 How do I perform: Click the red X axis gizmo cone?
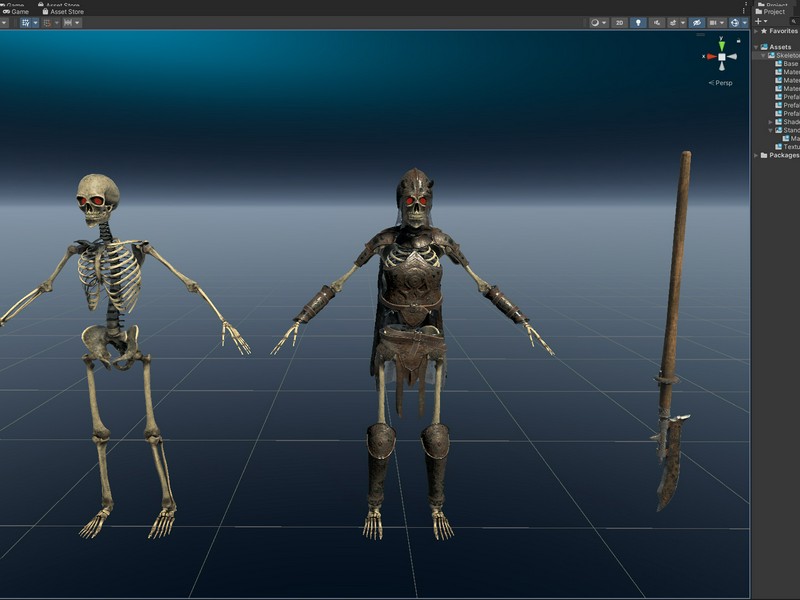711,57
